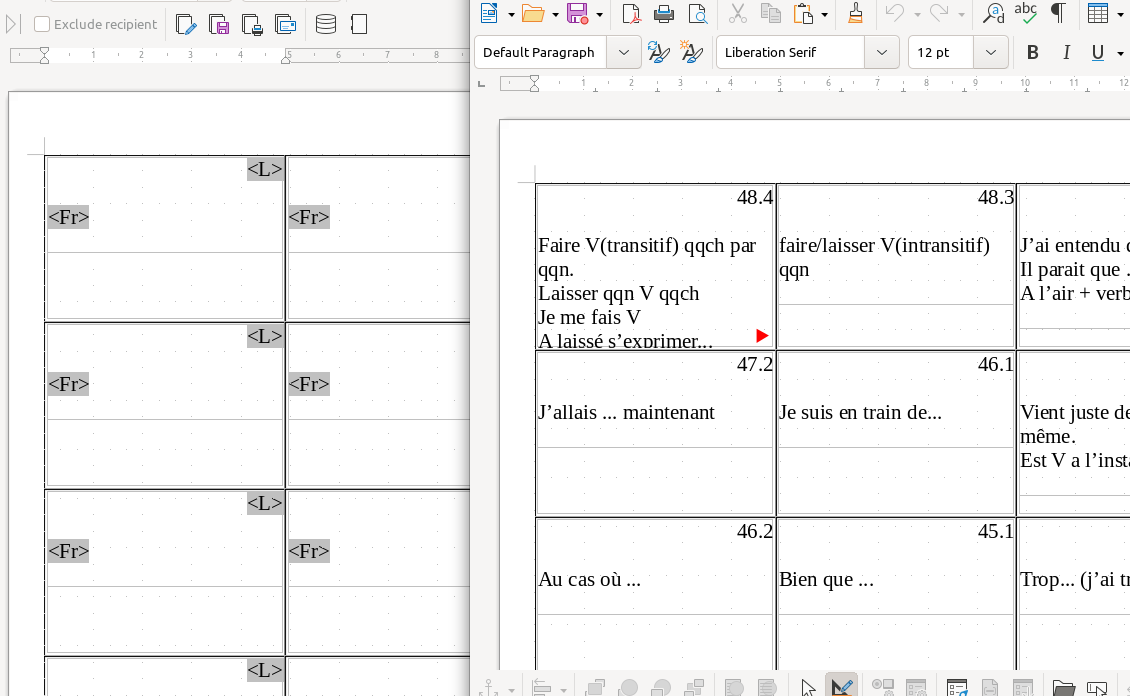1130x696 pixels.
Task: Click the New document icon in the front window
Action: coord(489,13)
